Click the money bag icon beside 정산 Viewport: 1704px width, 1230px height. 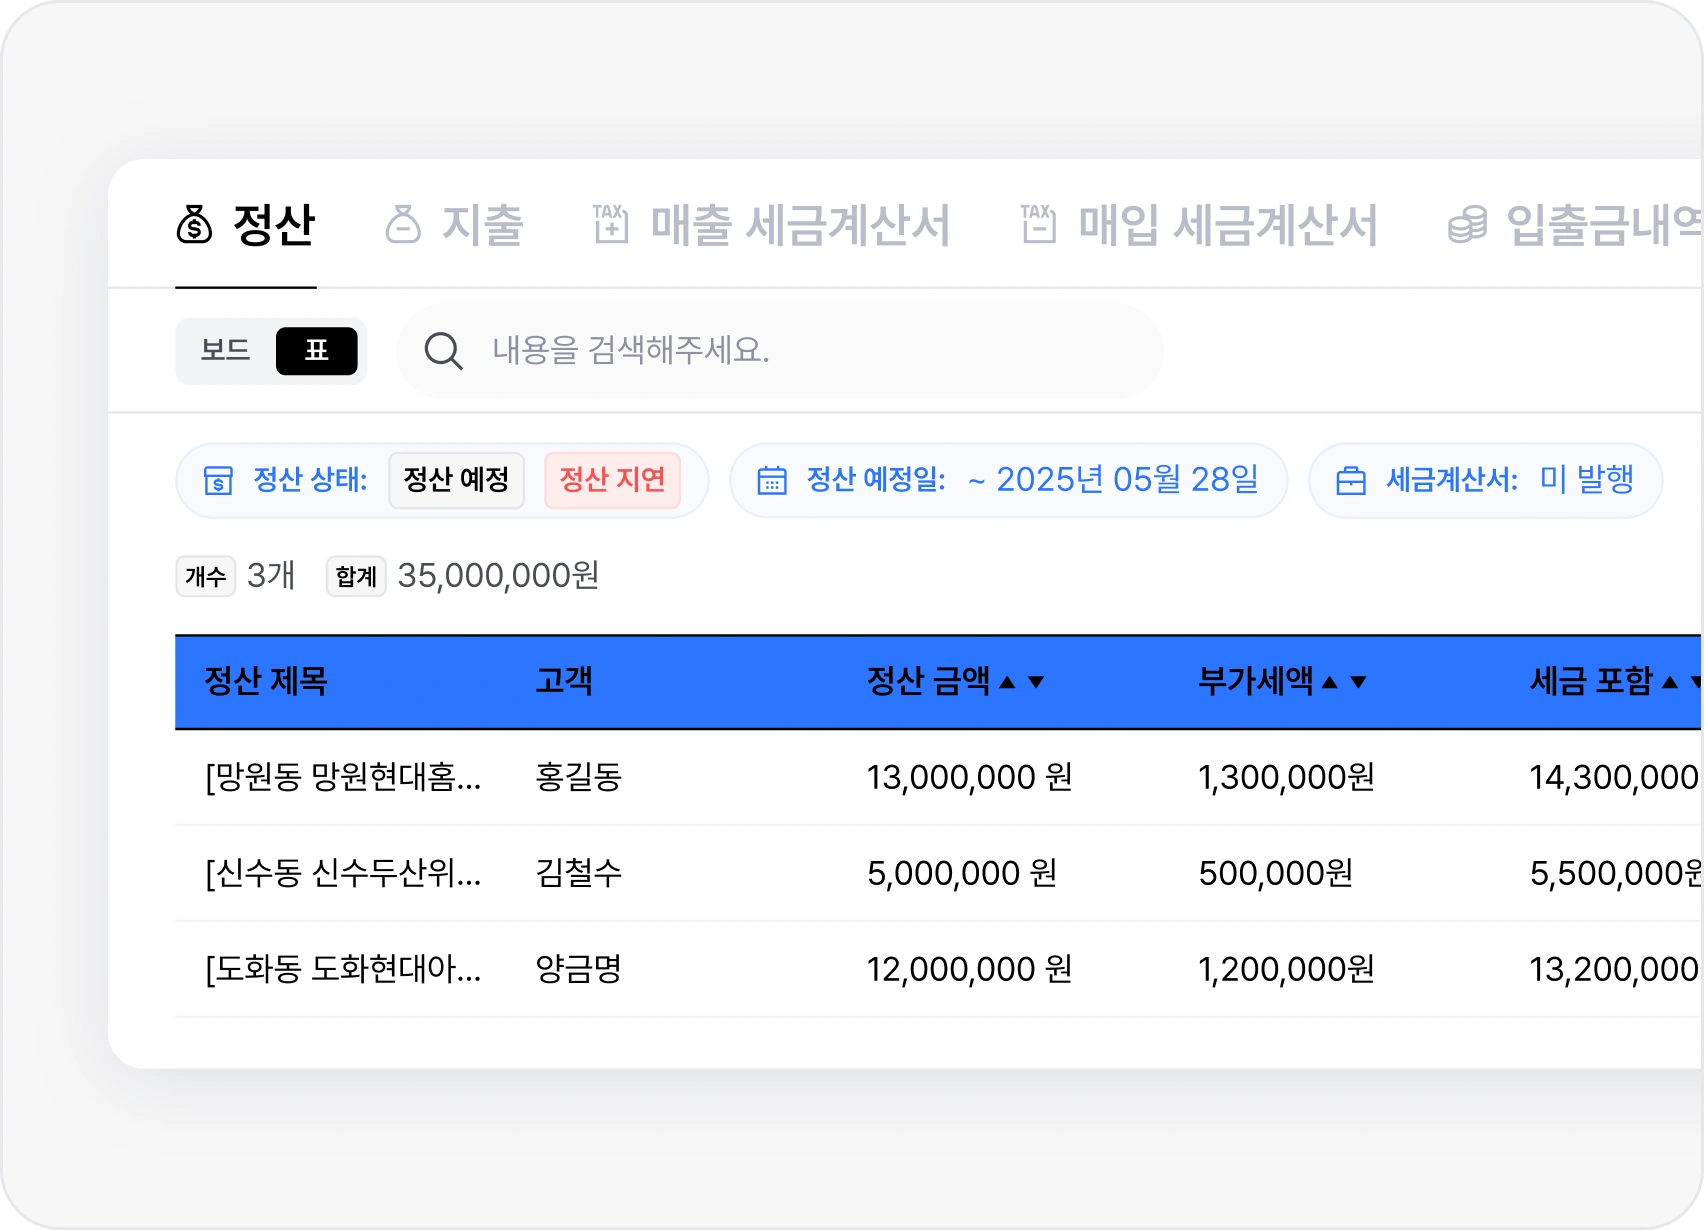coord(194,225)
